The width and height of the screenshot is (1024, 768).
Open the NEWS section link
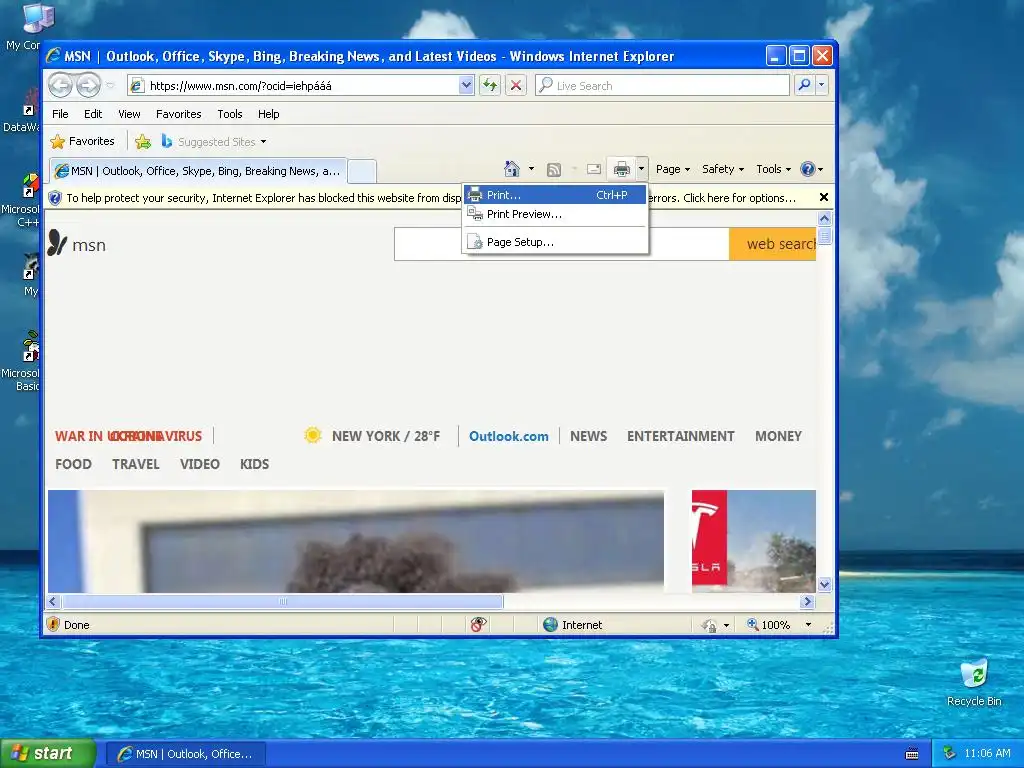588,436
